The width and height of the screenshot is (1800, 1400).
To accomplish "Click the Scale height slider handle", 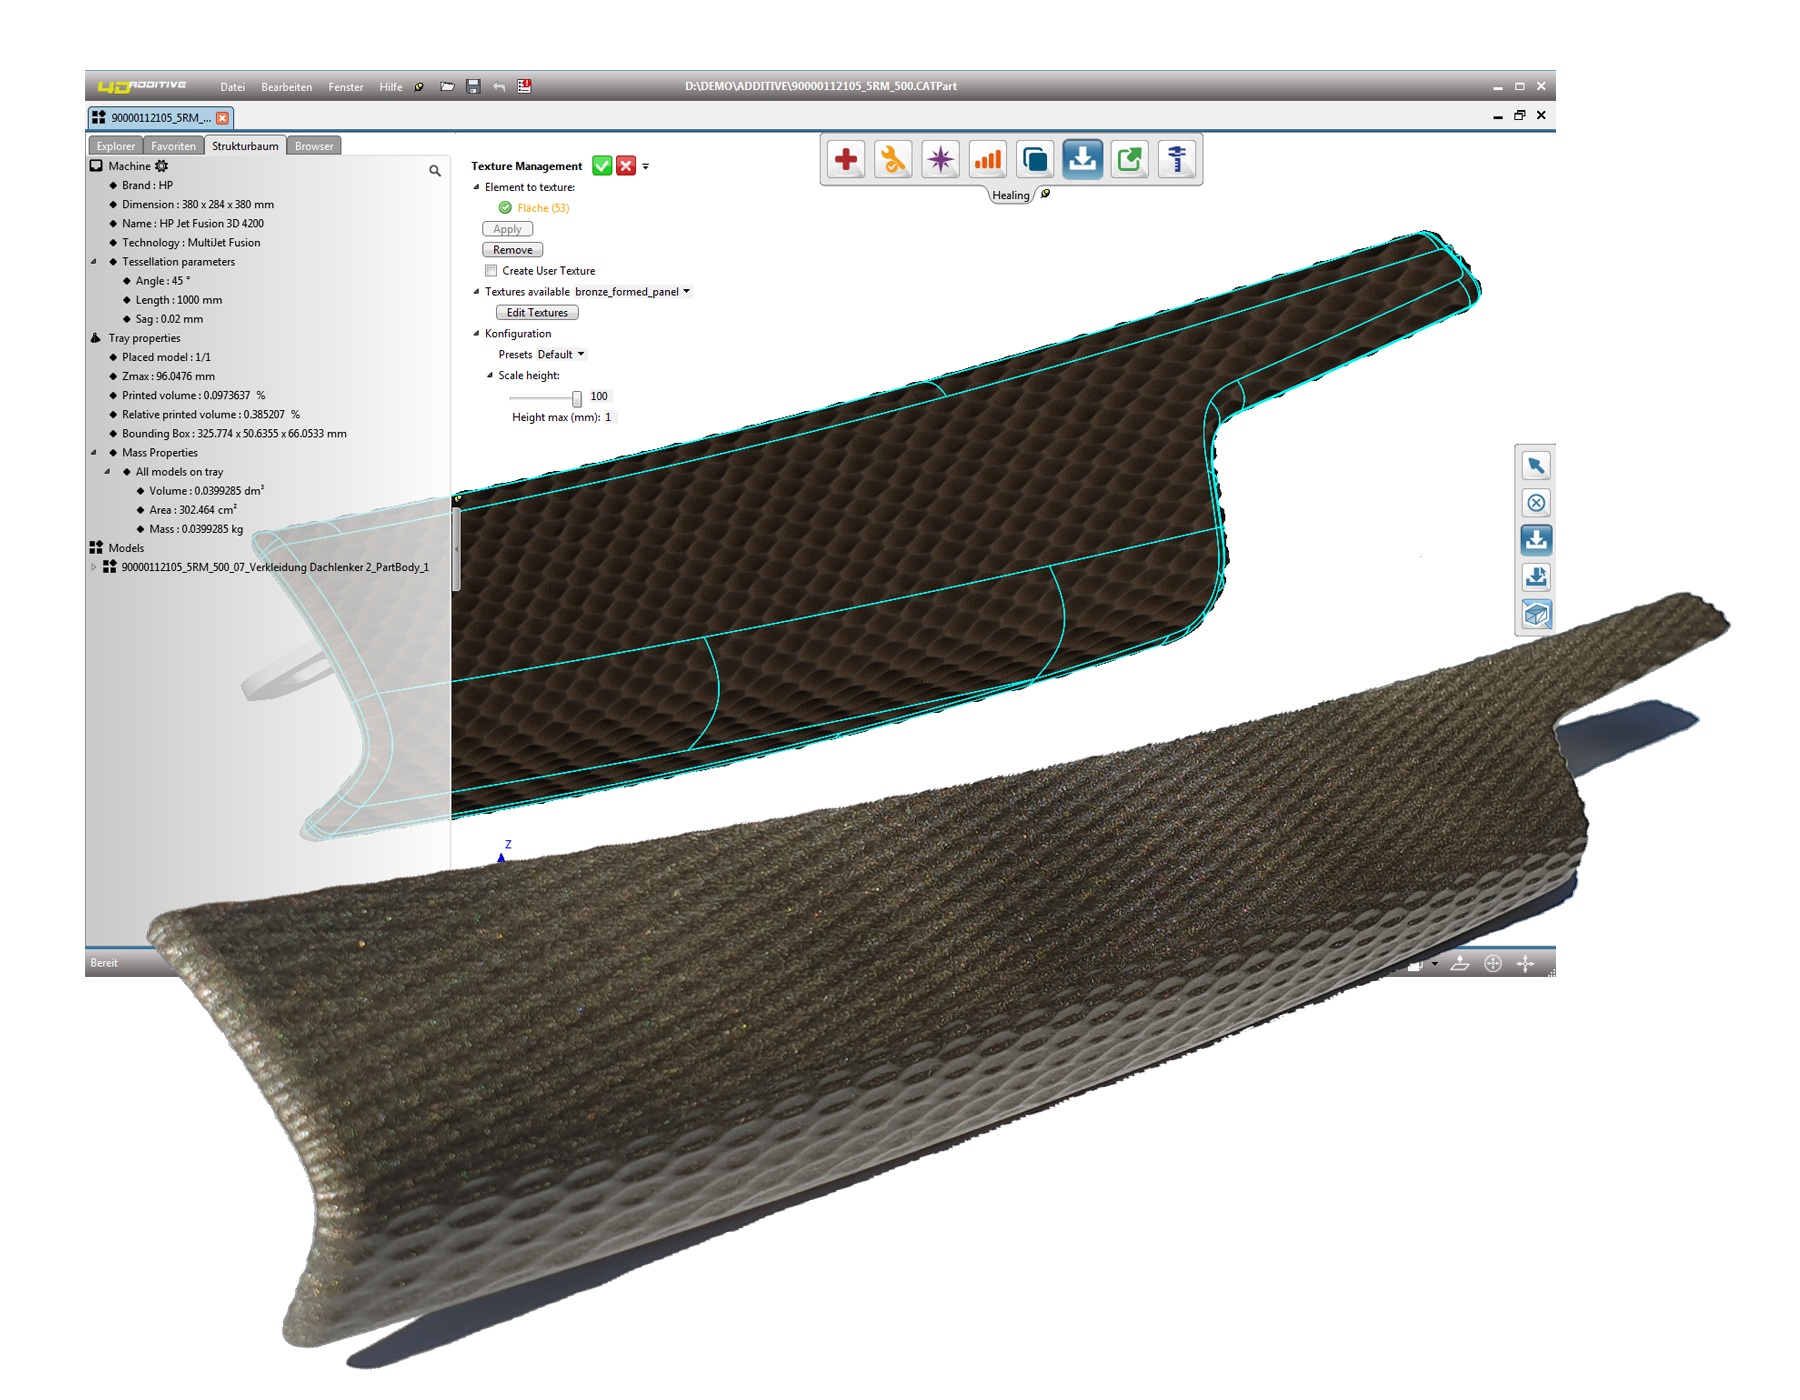I will point(577,398).
